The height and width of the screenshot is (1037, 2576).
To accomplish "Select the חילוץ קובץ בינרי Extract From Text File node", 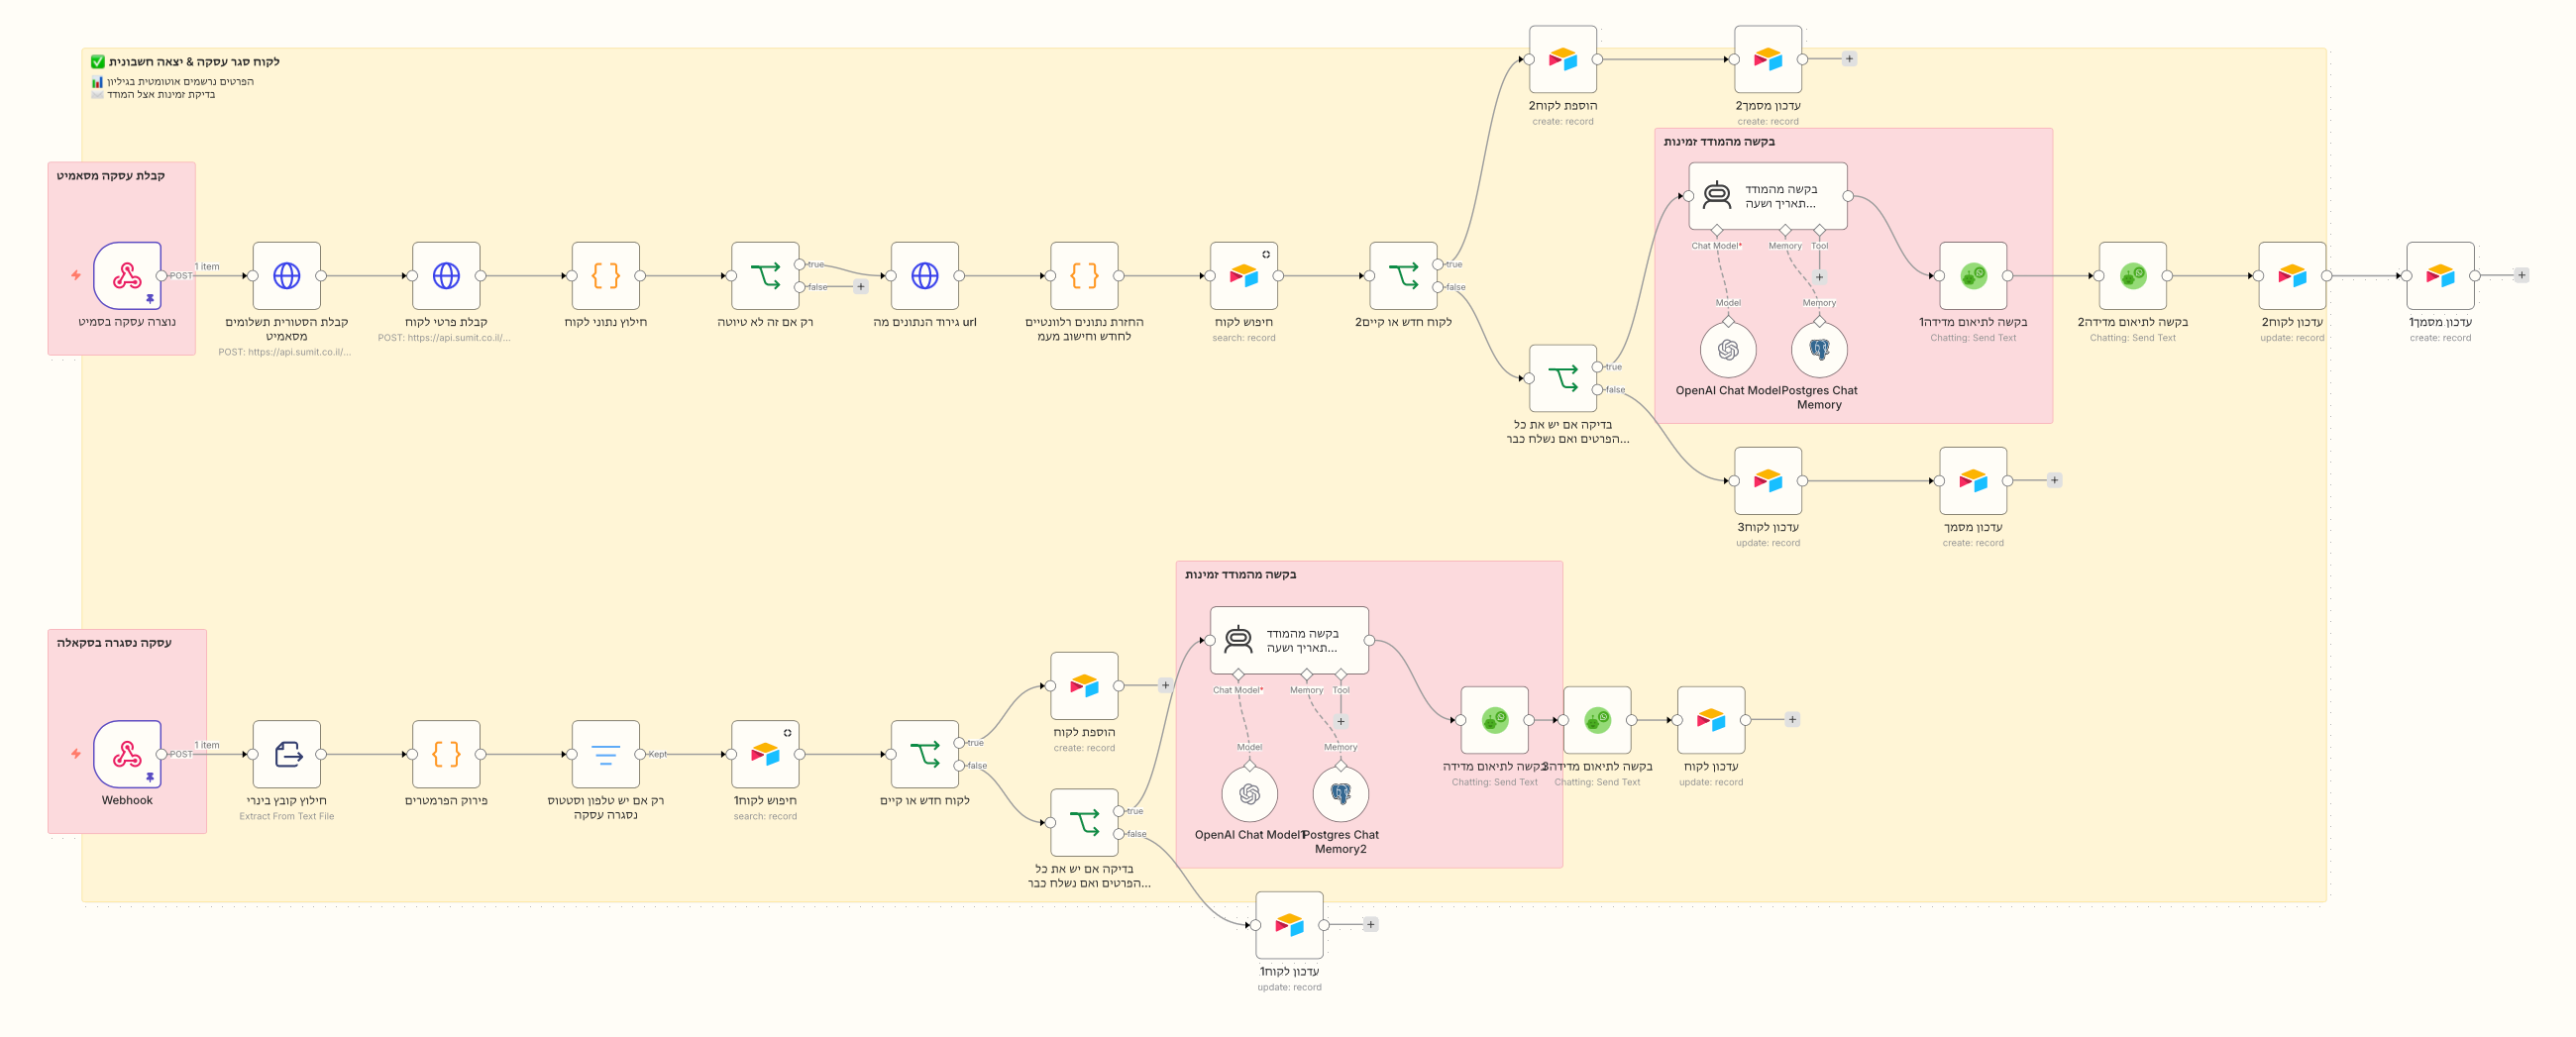I will pos(287,754).
